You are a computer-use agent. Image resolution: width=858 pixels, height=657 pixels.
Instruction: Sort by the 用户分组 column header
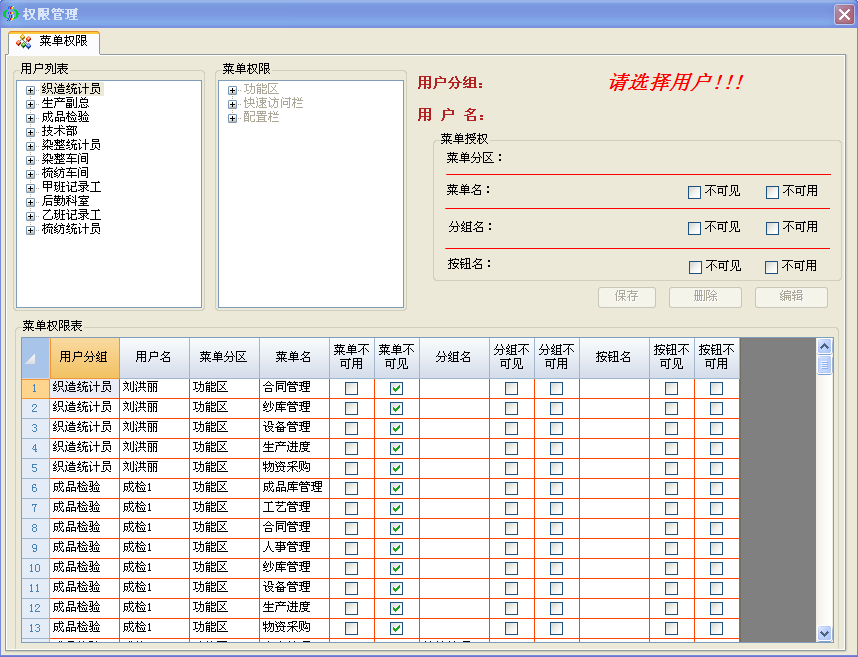[x=84, y=358]
